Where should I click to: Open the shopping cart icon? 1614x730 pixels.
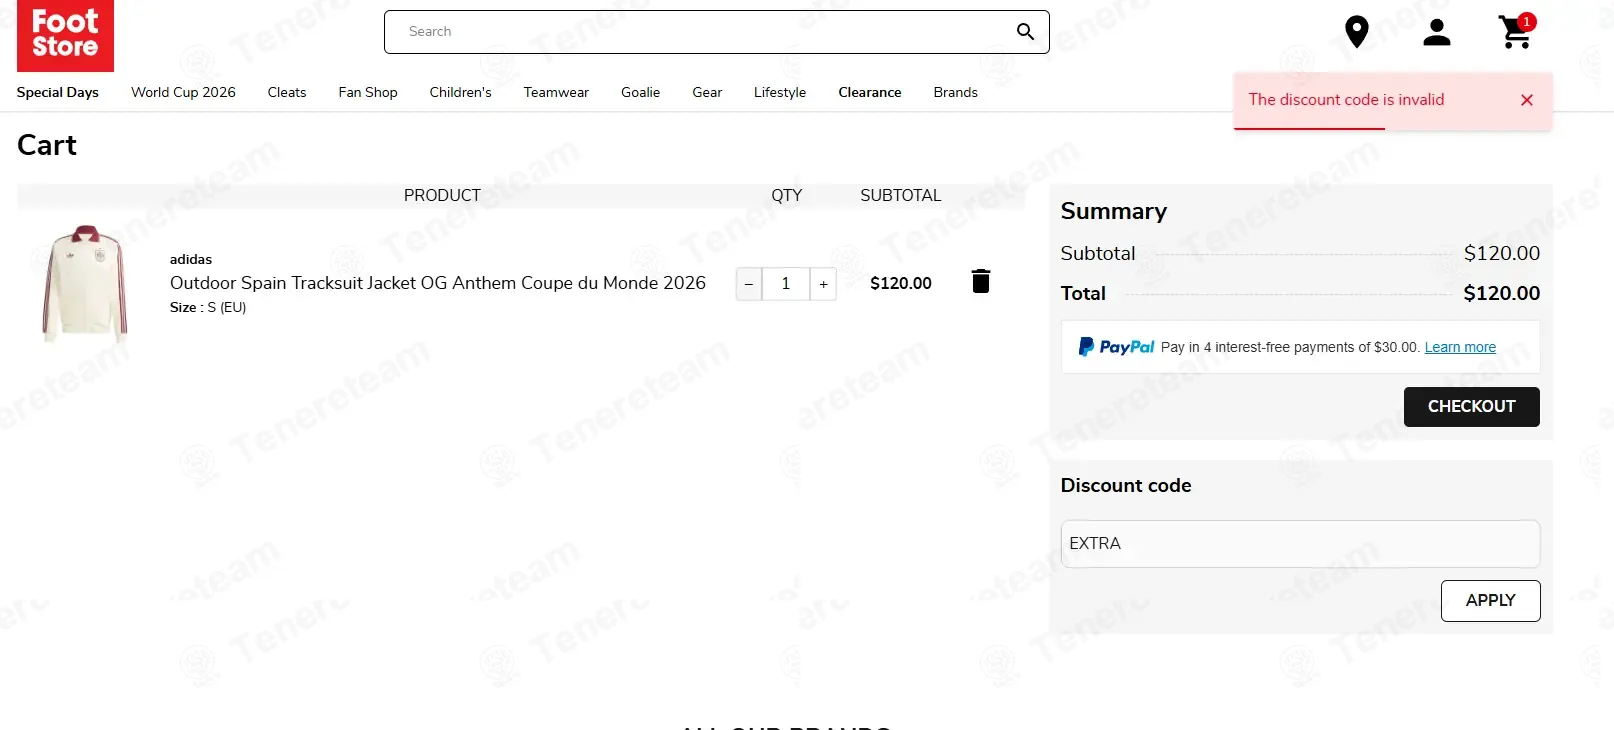pyautogui.click(x=1517, y=31)
